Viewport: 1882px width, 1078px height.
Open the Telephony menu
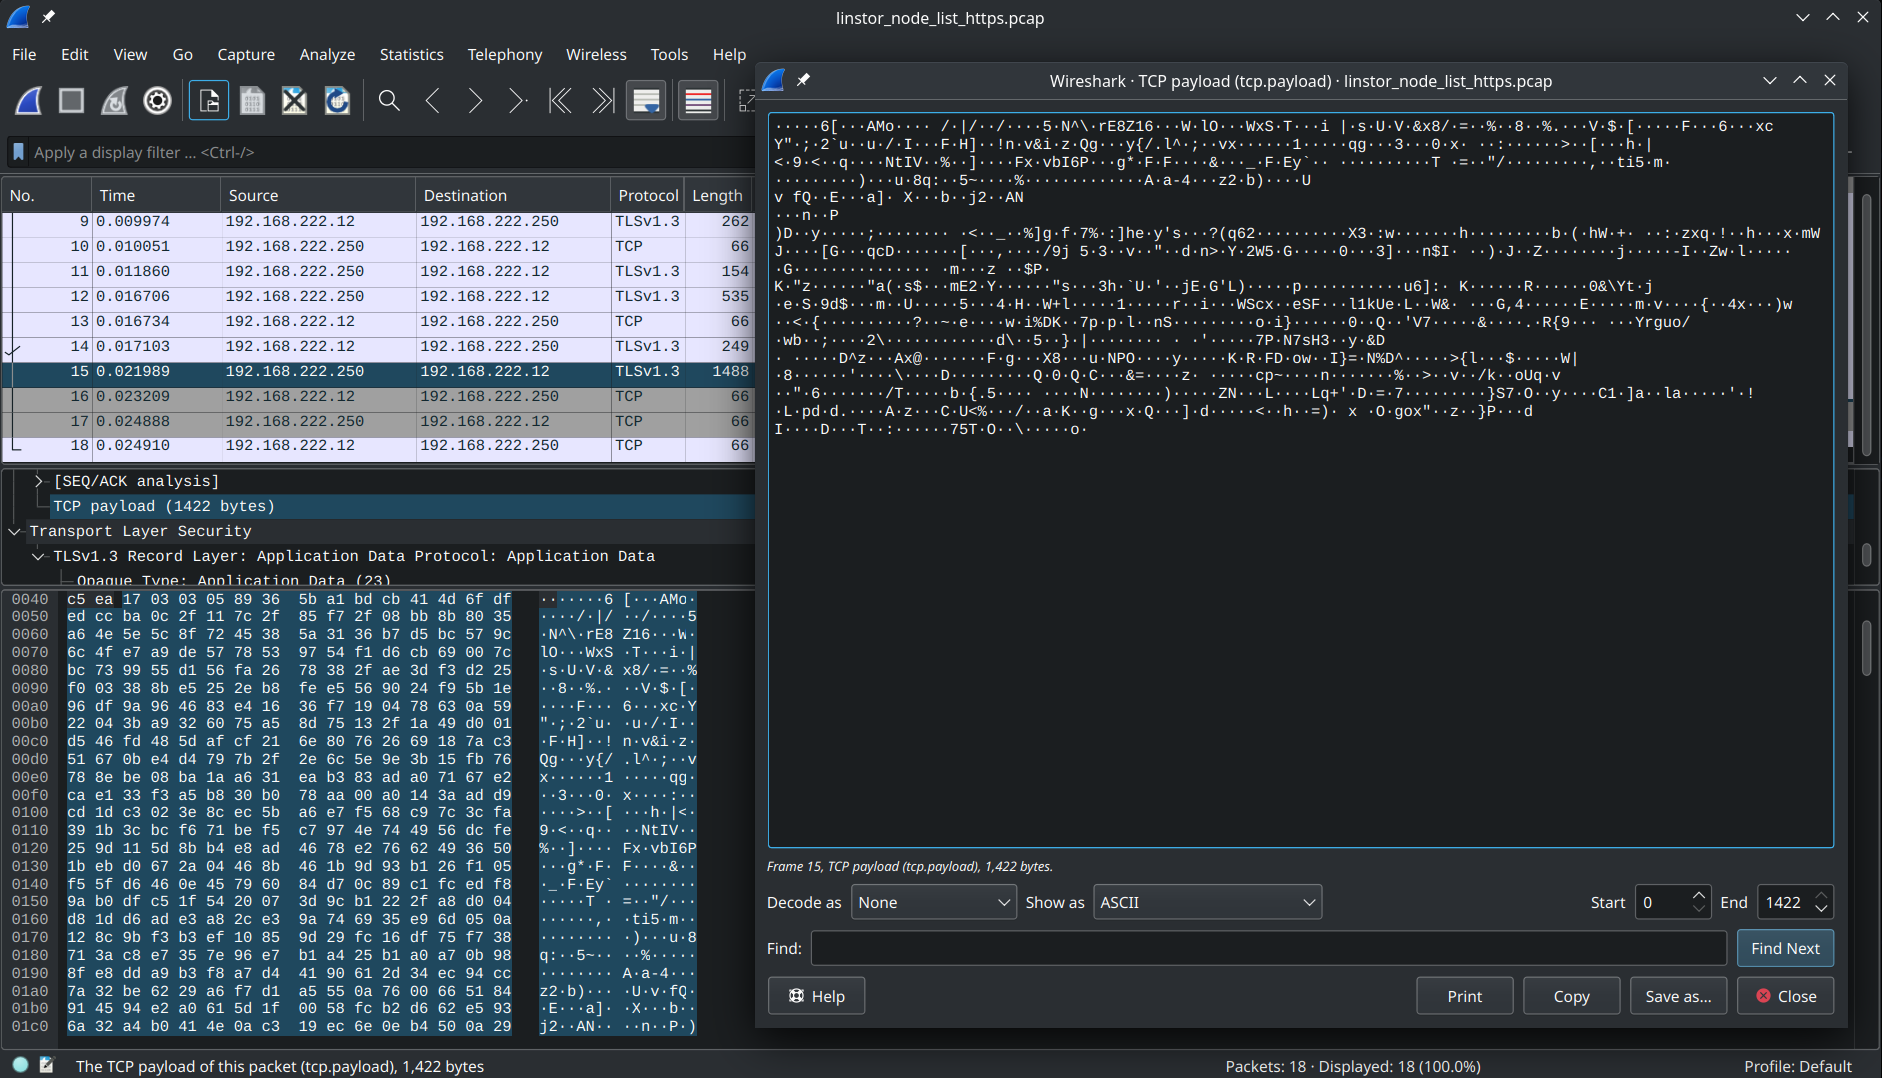(504, 55)
